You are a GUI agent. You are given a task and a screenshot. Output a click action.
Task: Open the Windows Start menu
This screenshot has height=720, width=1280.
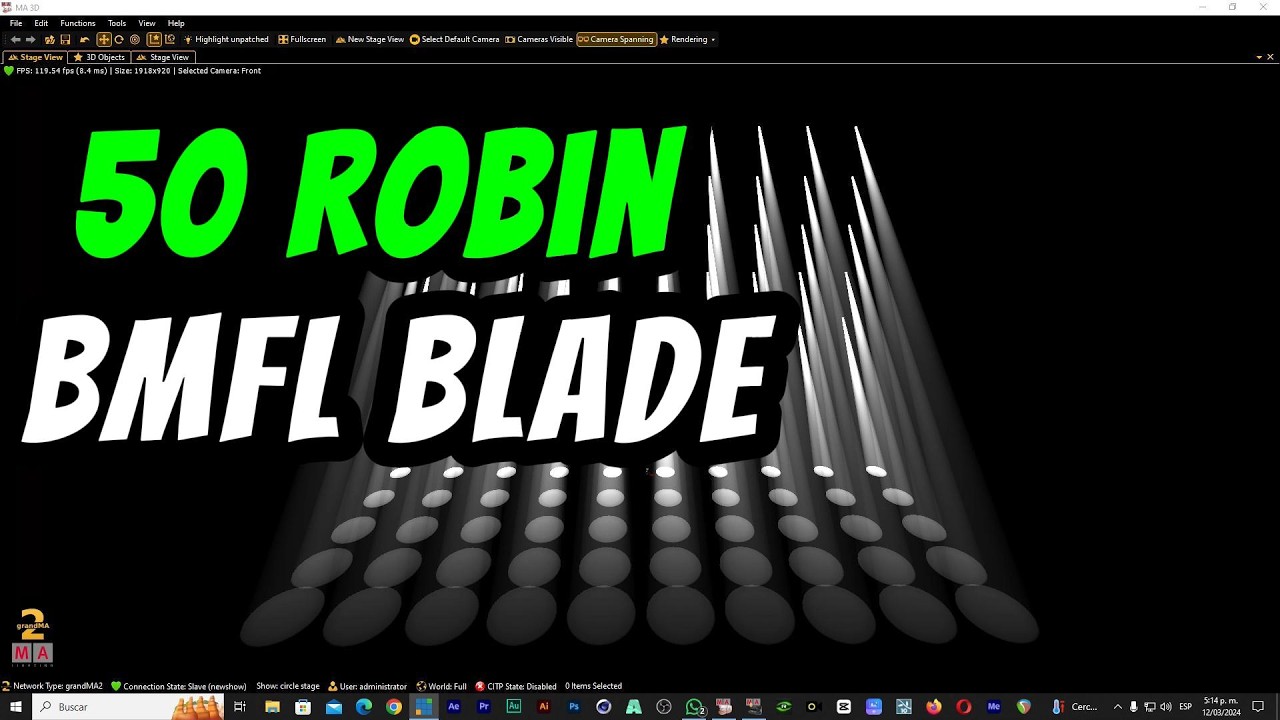(16, 707)
